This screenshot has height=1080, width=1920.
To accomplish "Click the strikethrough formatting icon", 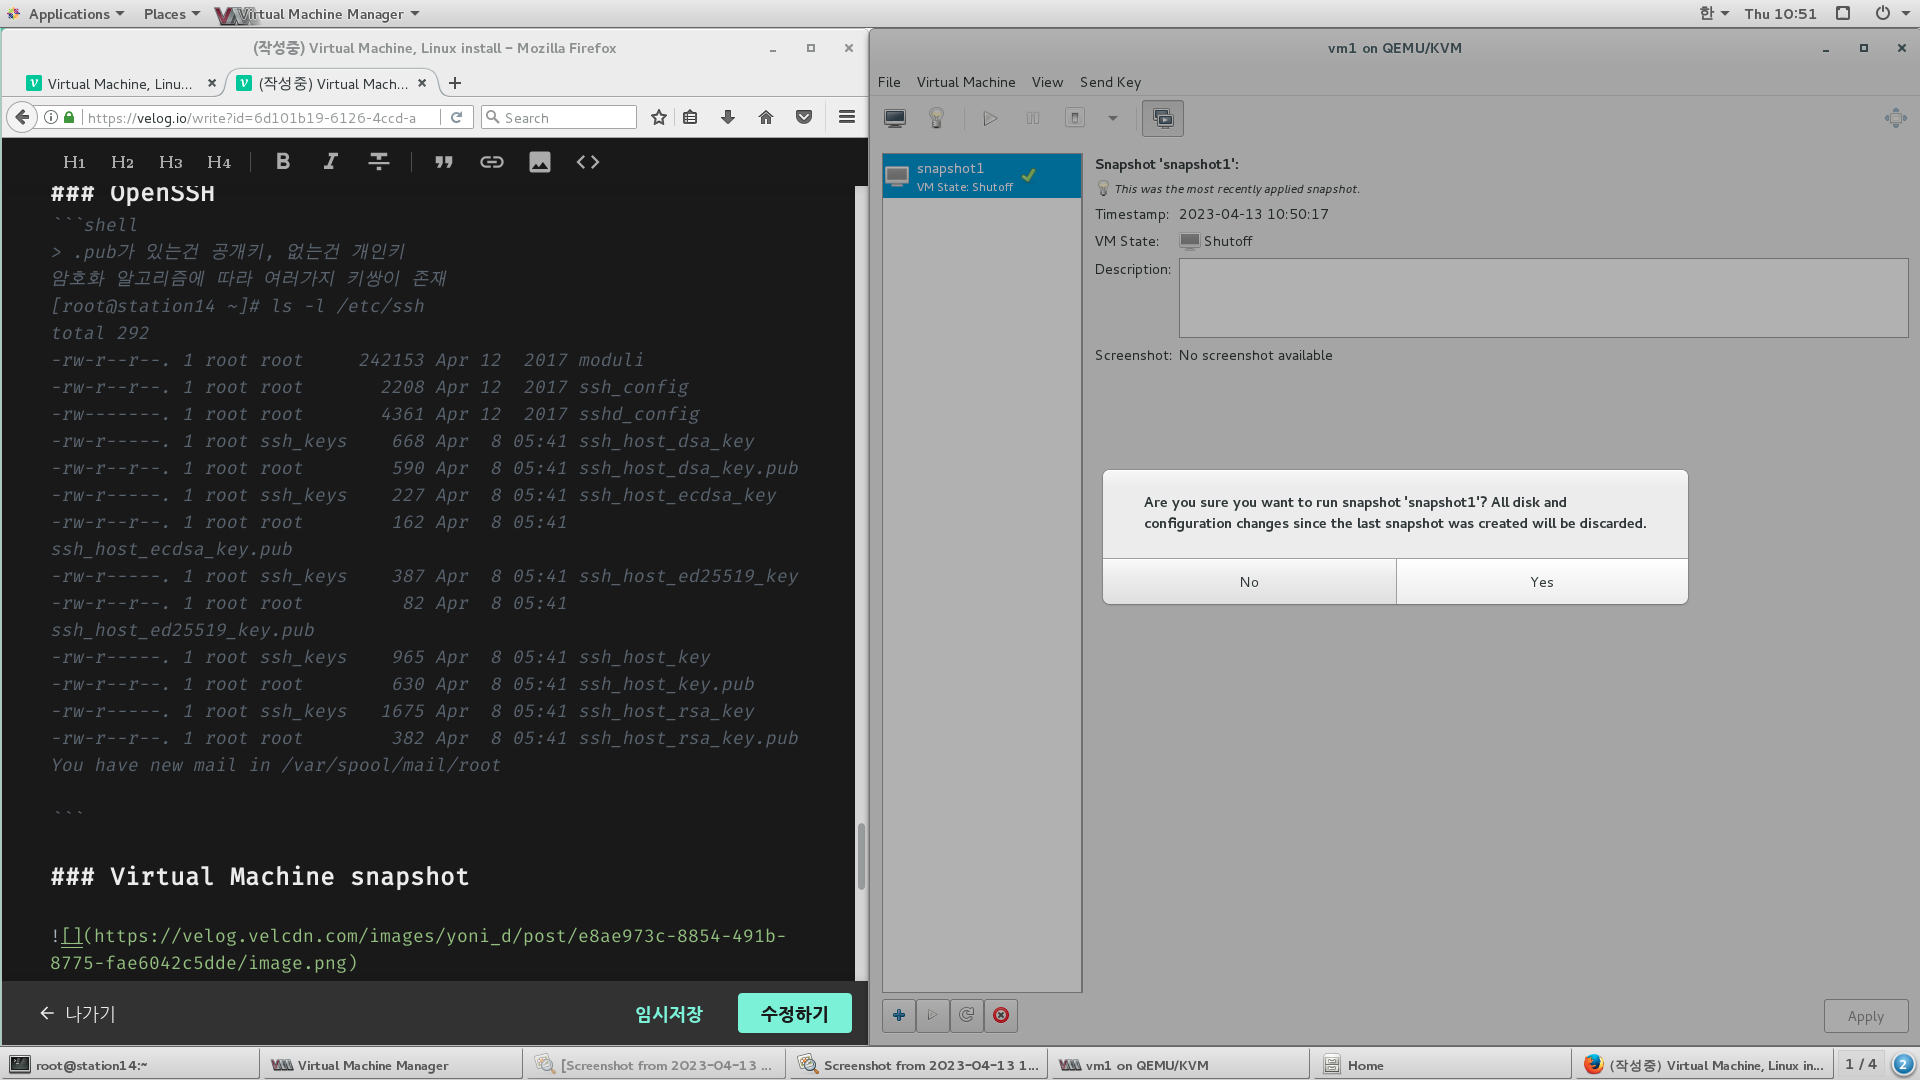I will [378, 162].
